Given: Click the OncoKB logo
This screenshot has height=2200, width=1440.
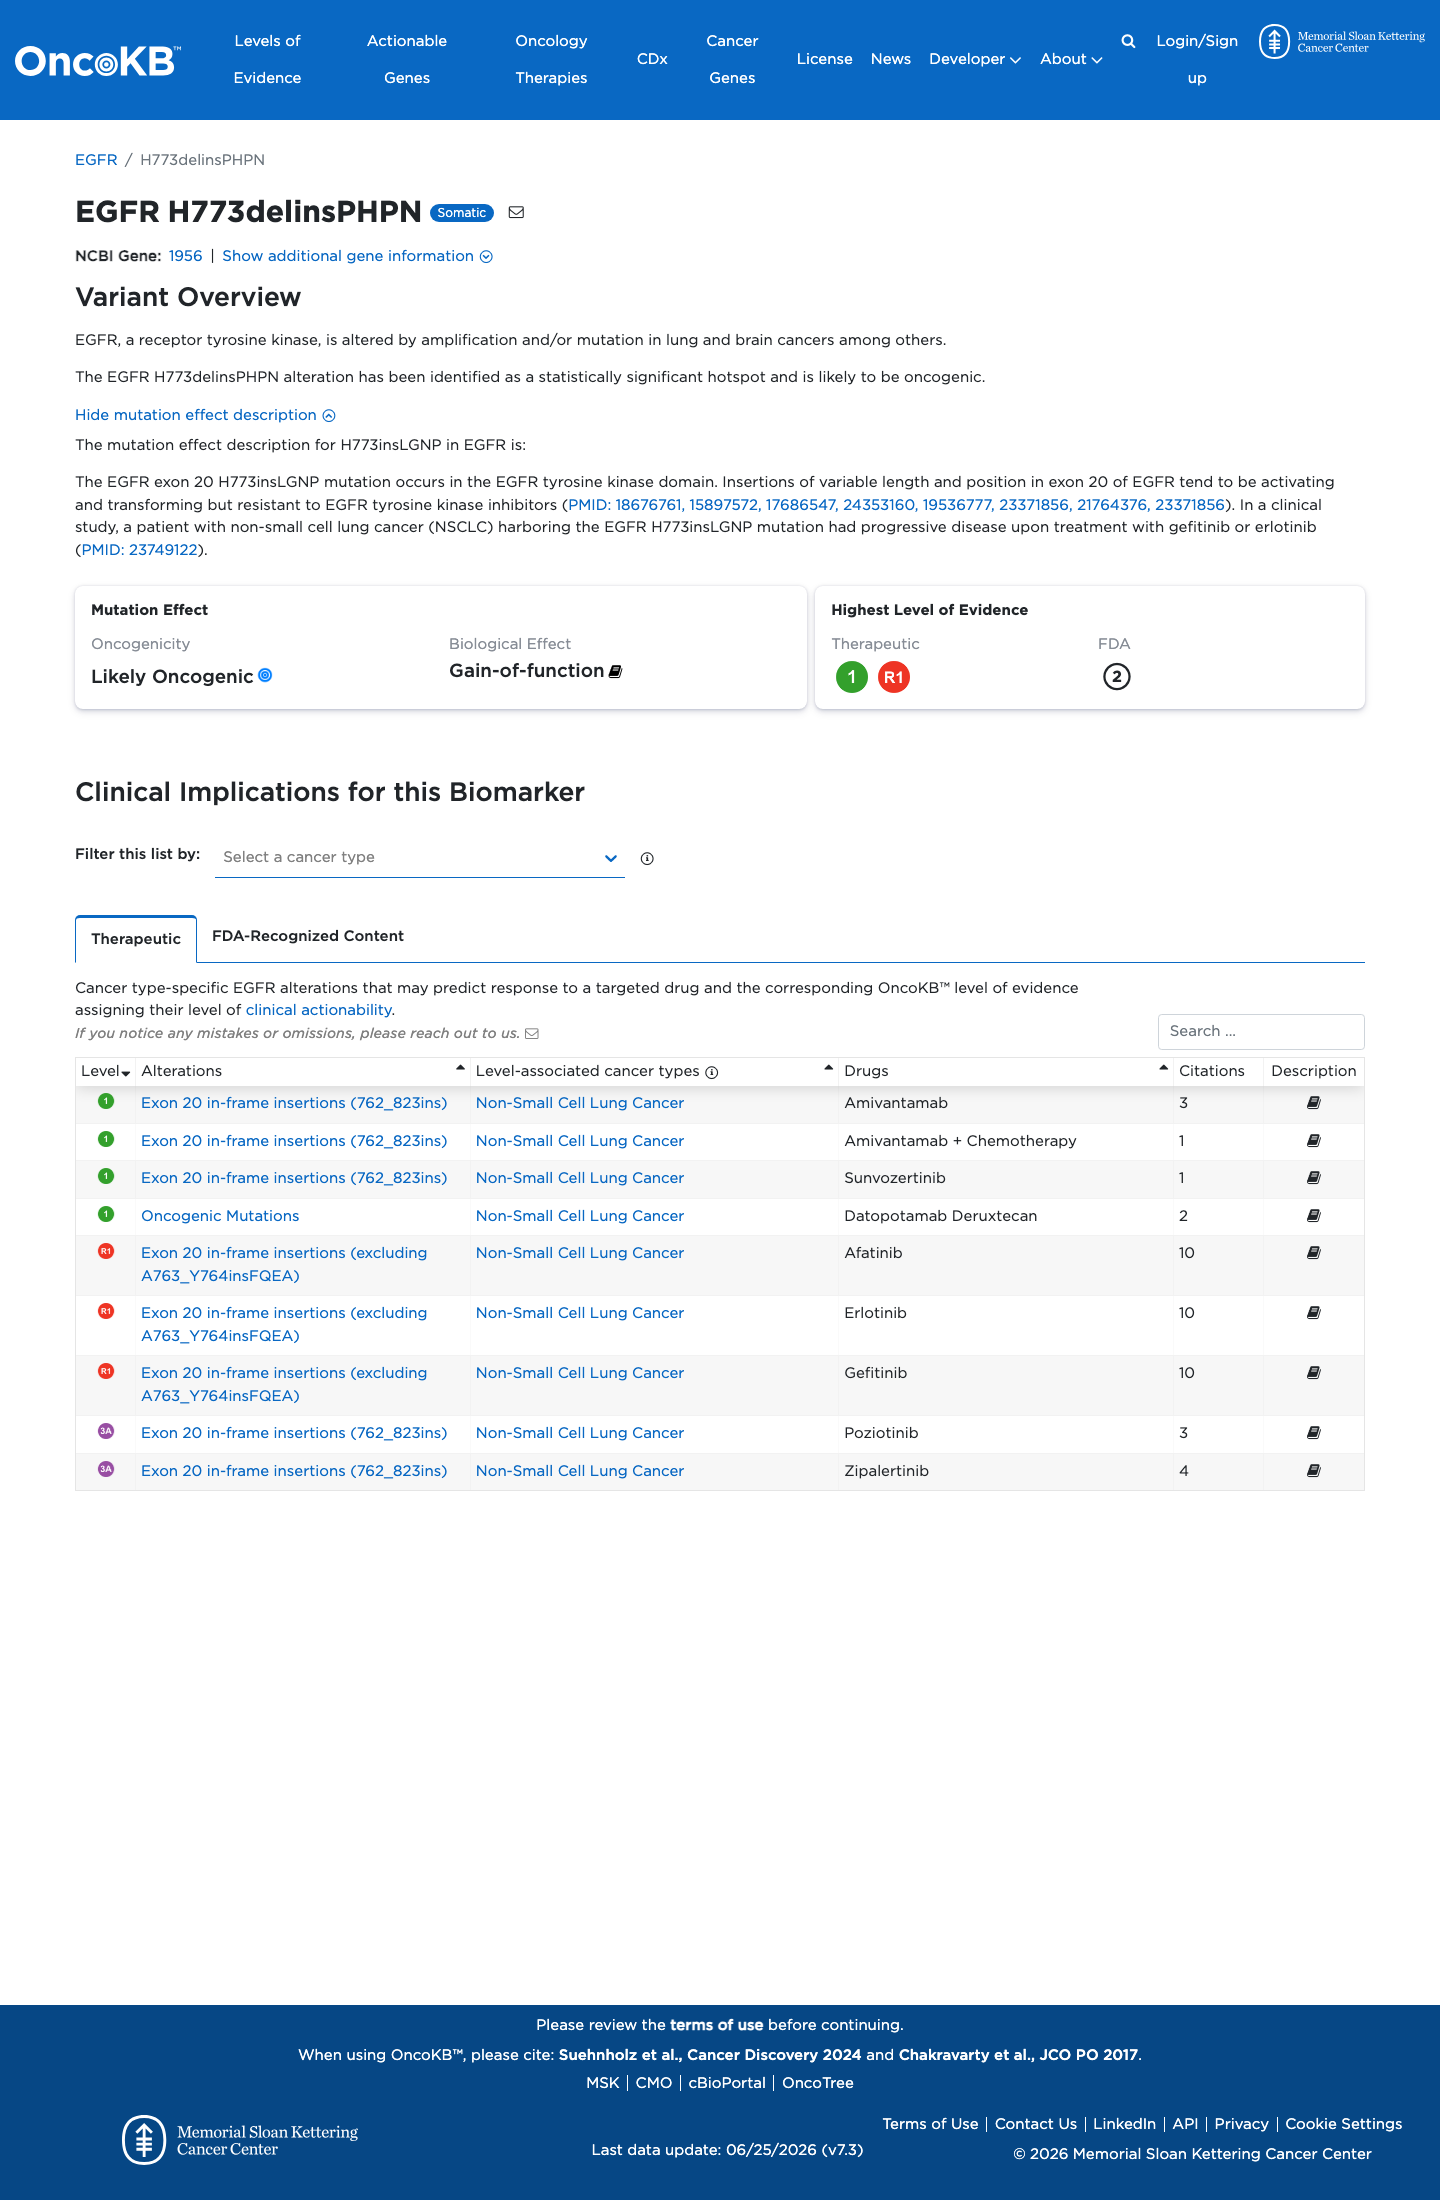Looking at the screenshot, I should [97, 61].
